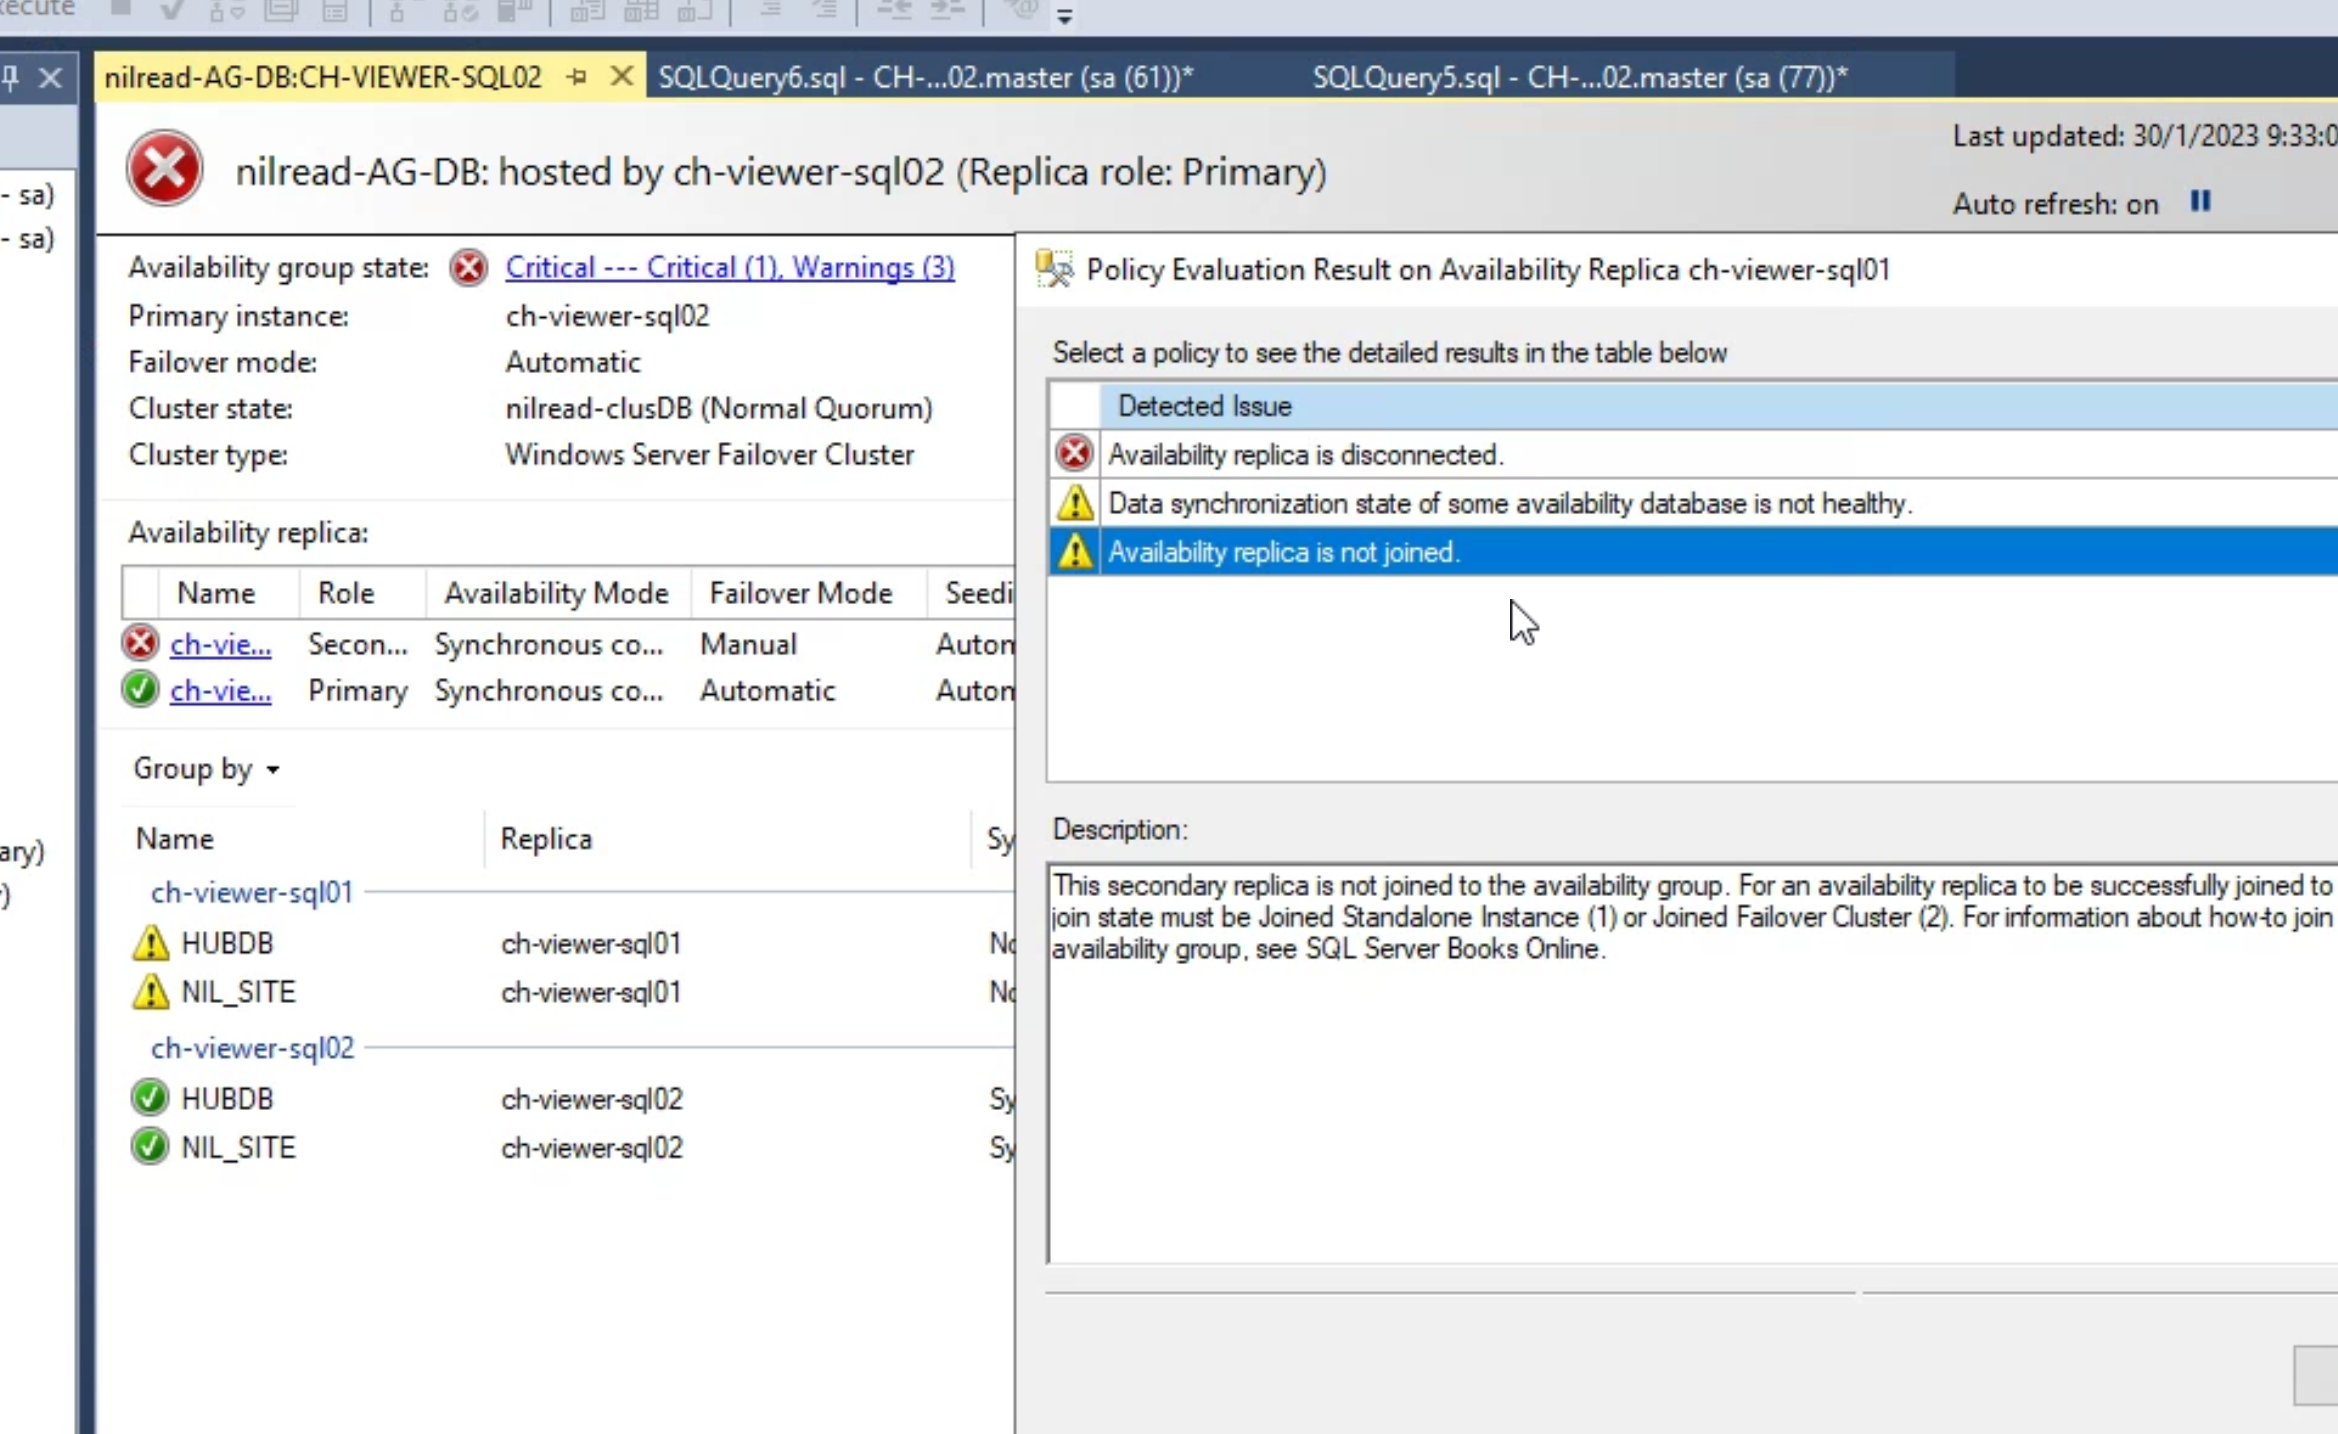Switch to SQLQuery5.sql tab

[1579, 77]
